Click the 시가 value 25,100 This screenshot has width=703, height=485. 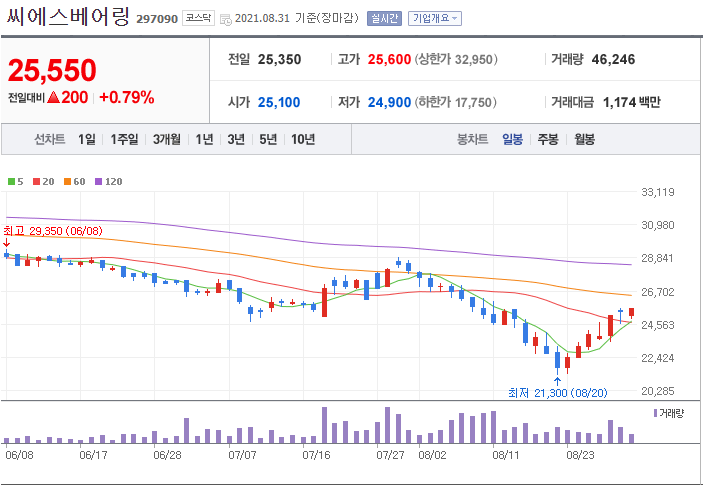point(279,102)
